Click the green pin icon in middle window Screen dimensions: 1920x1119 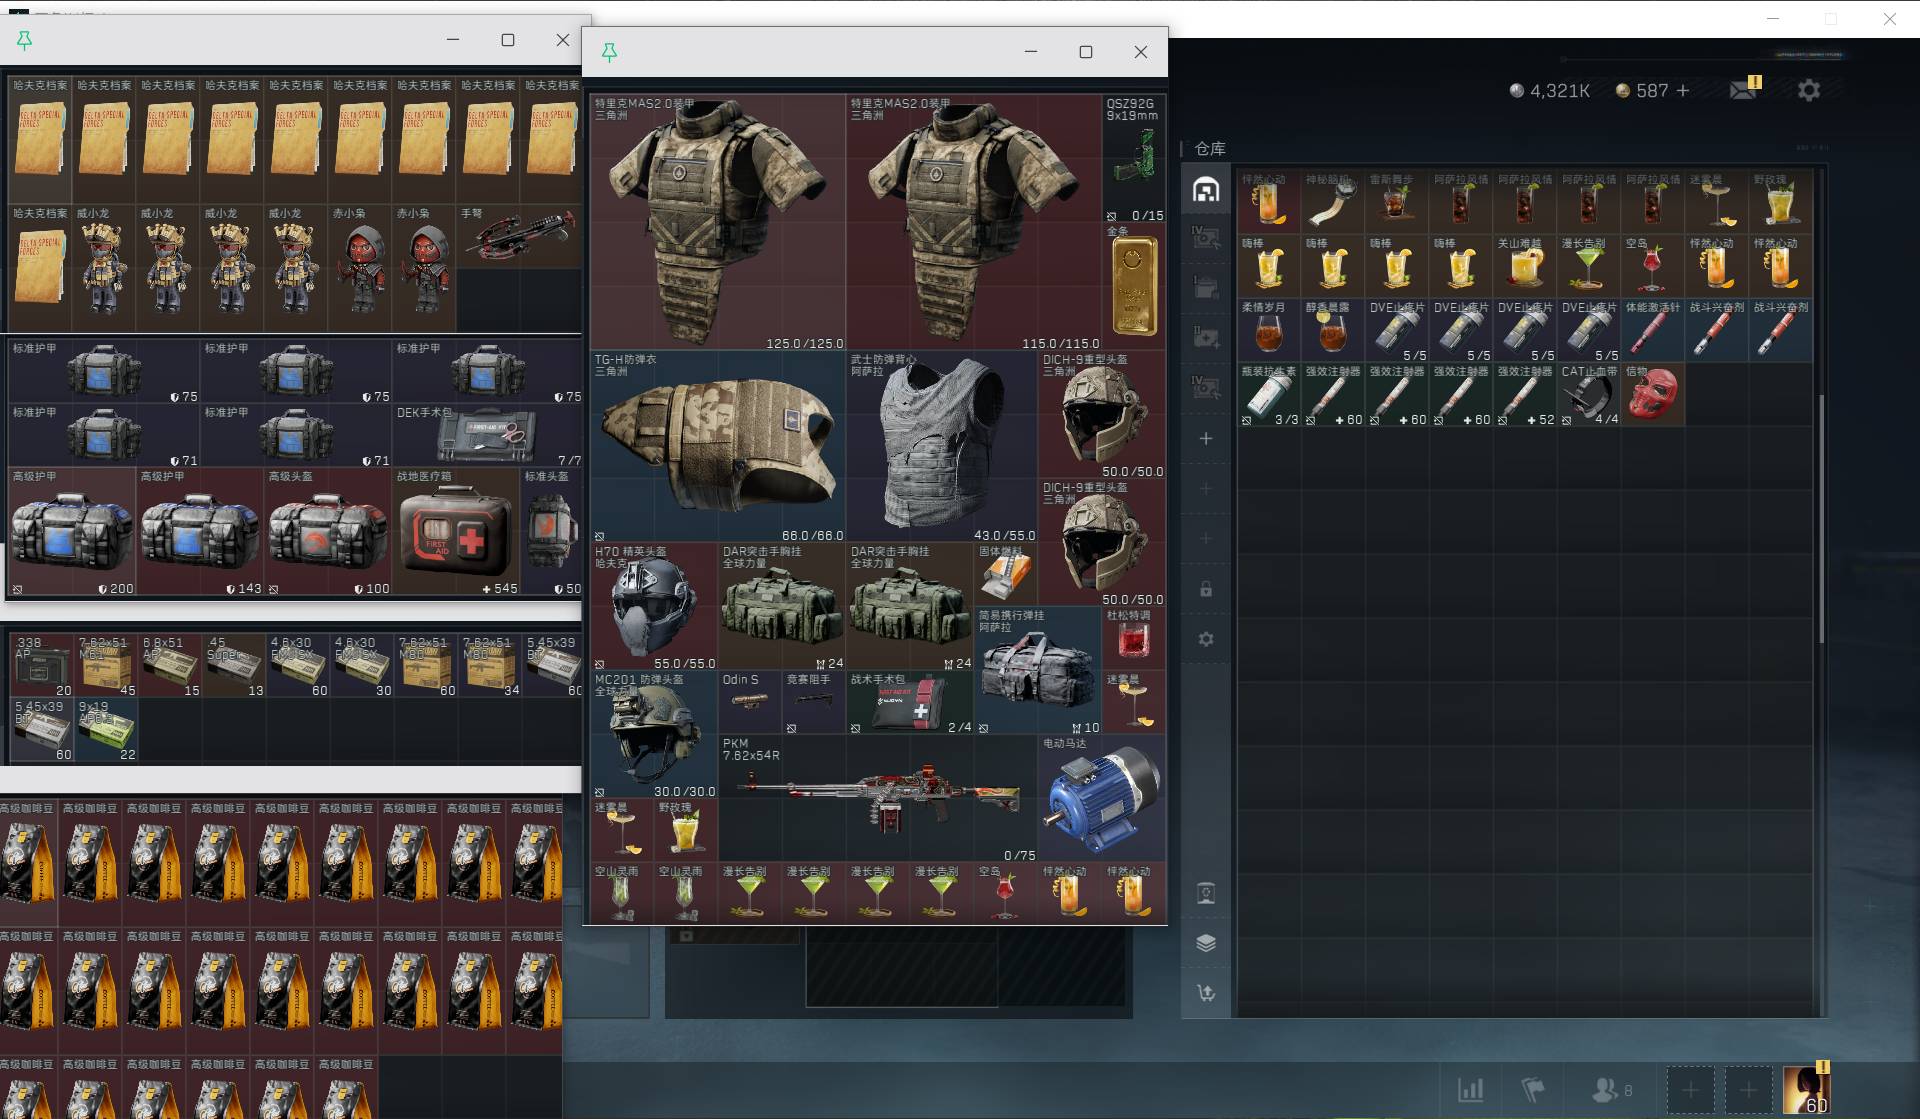(609, 52)
